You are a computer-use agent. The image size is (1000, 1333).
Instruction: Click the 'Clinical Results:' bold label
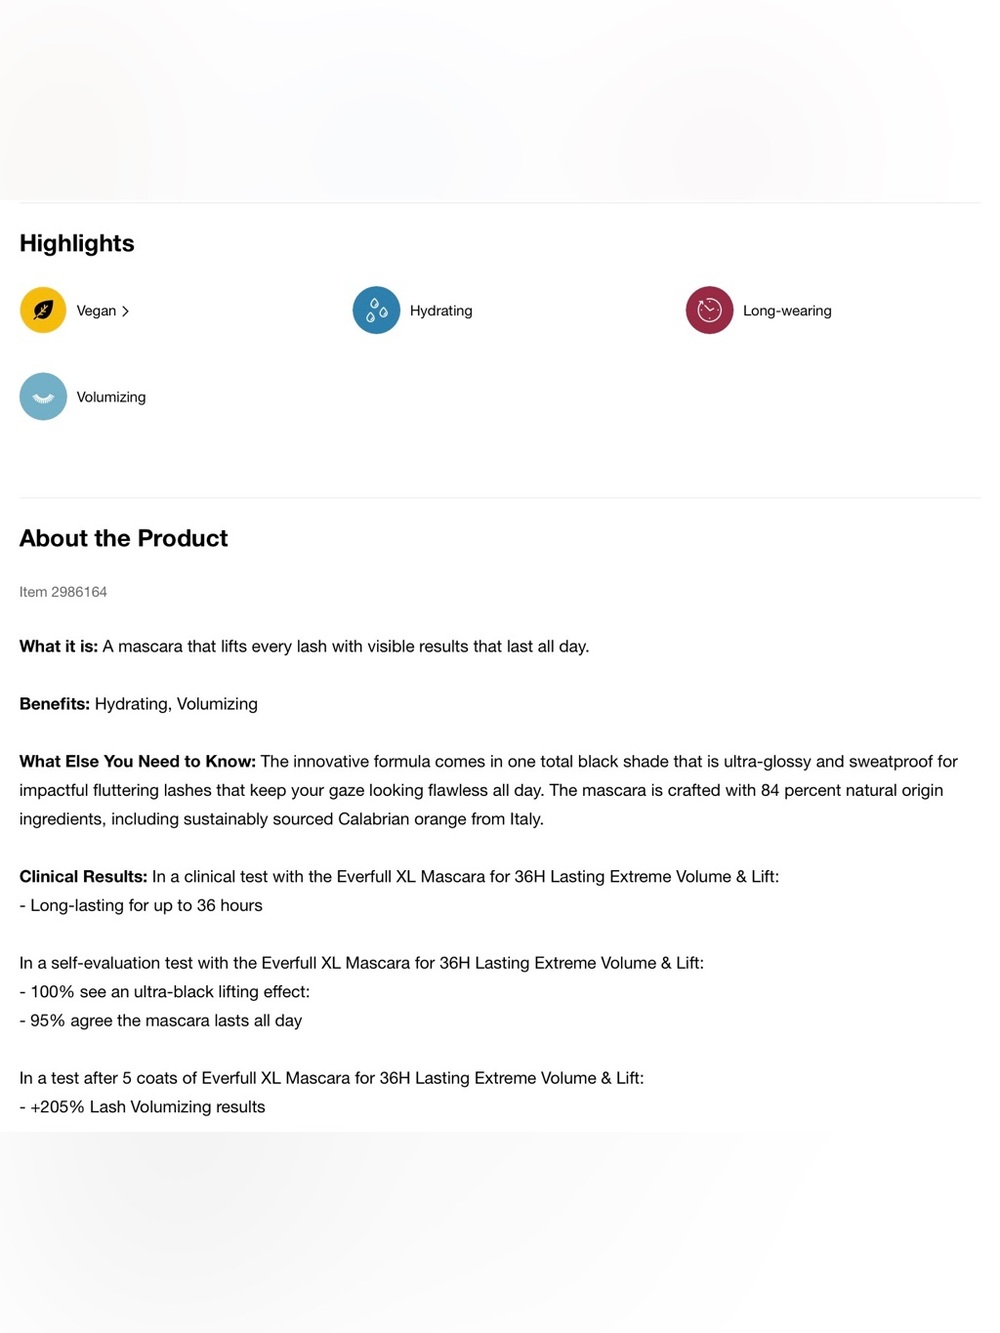(x=83, y=876)
